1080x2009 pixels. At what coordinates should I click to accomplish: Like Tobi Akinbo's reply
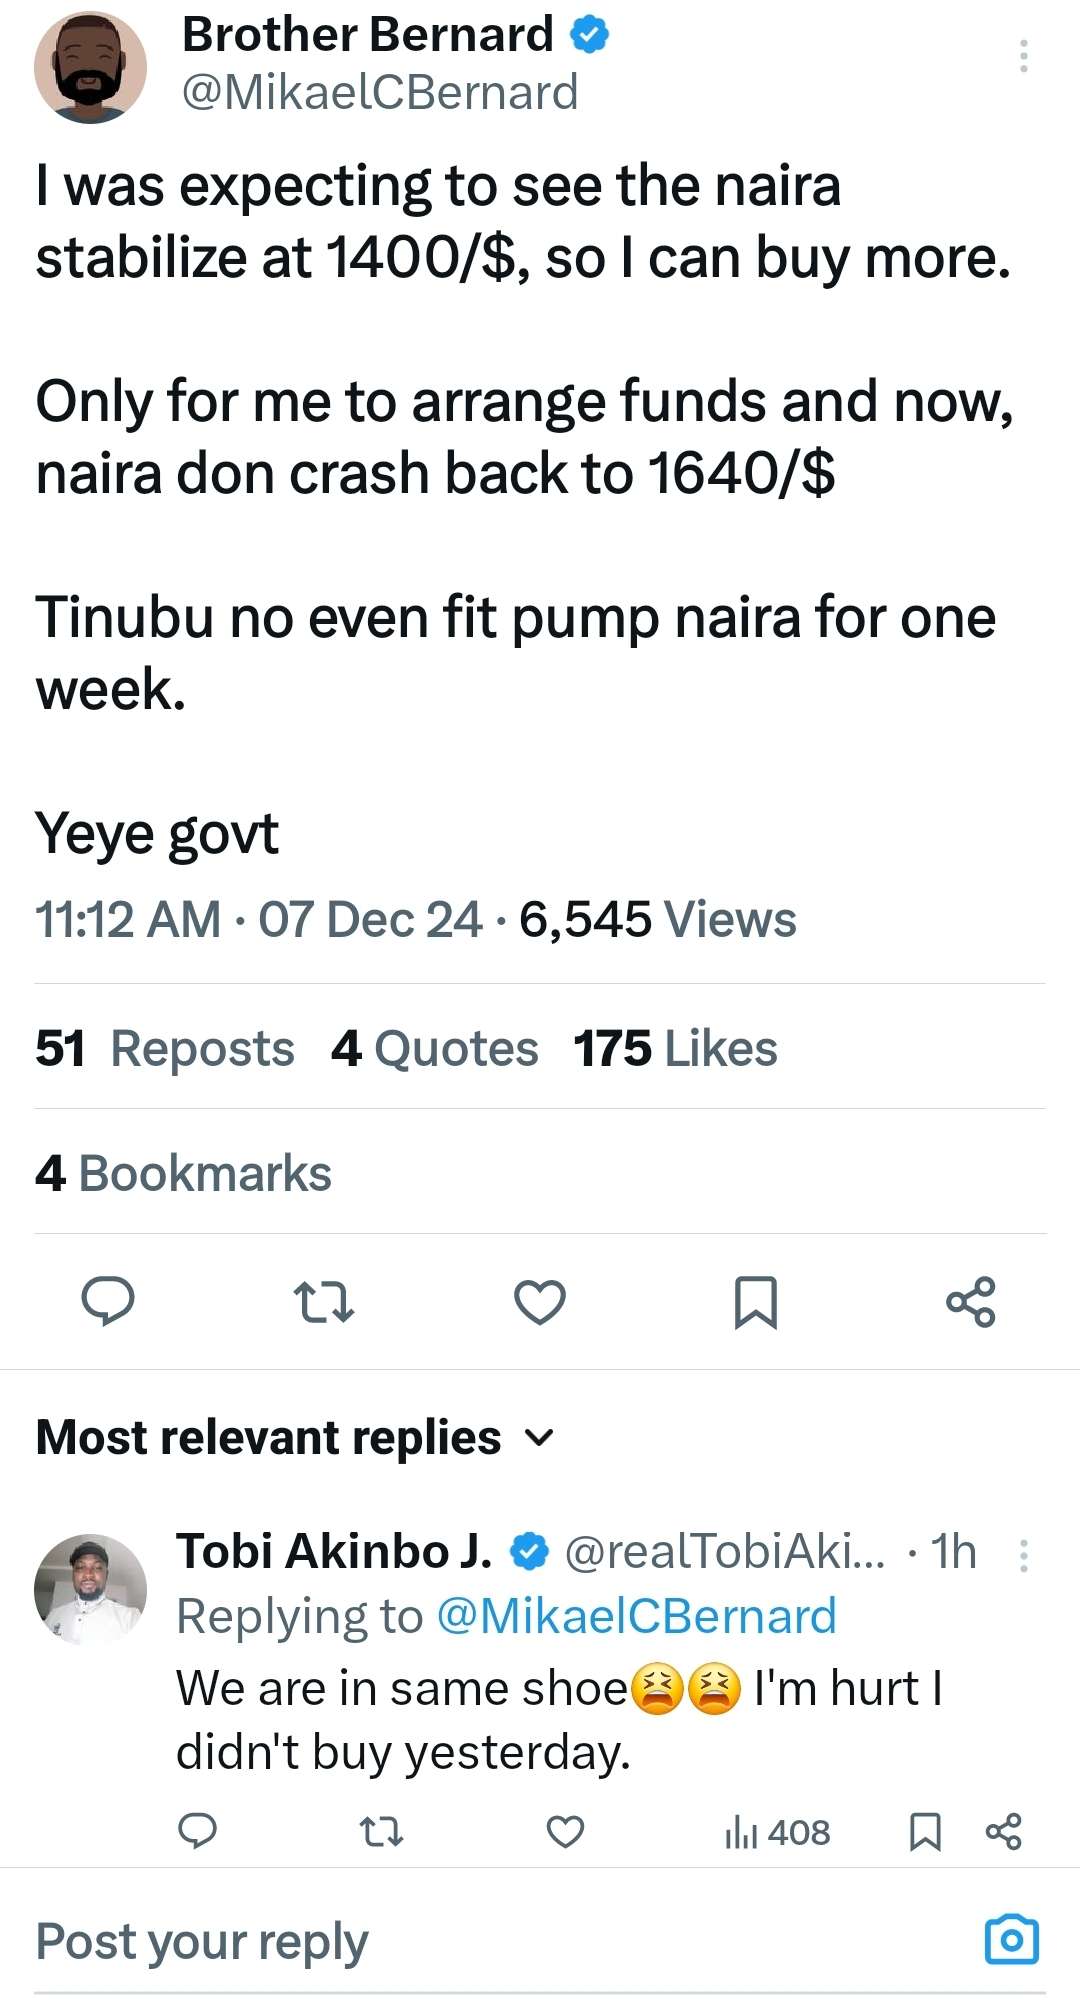click(565, 1831)
